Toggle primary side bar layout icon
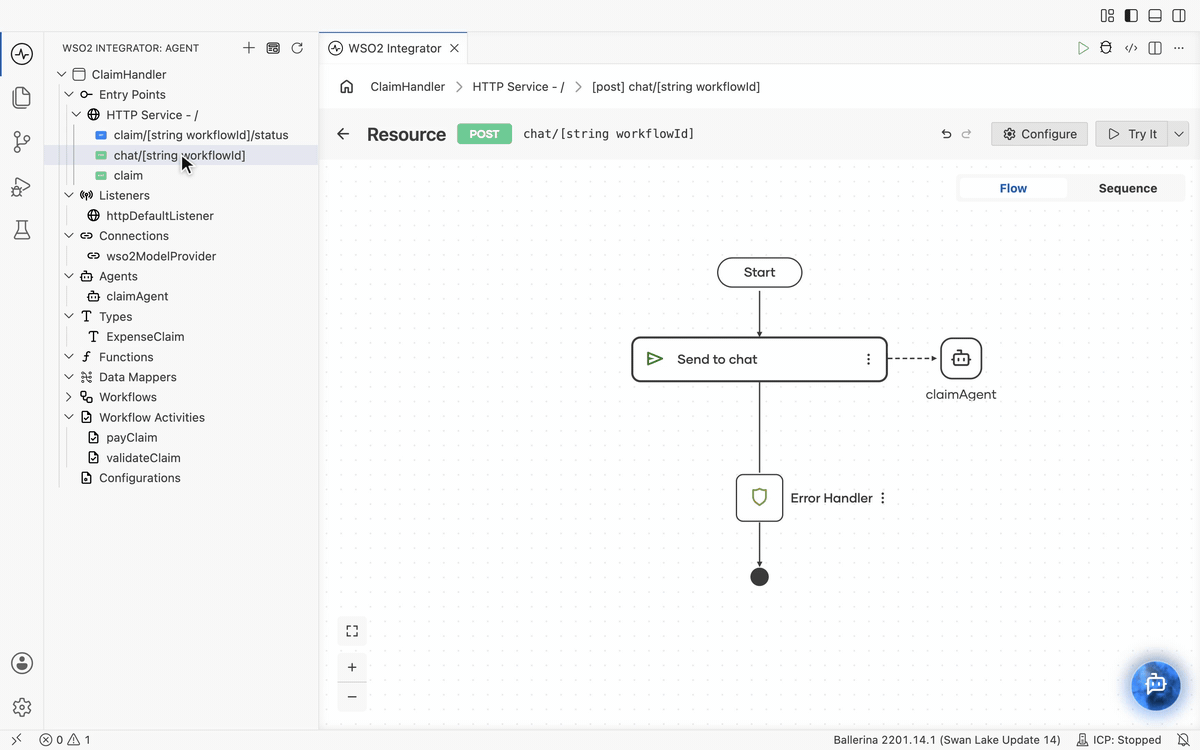Screen dimensions: 1200x750 (x=1131, y=15)
